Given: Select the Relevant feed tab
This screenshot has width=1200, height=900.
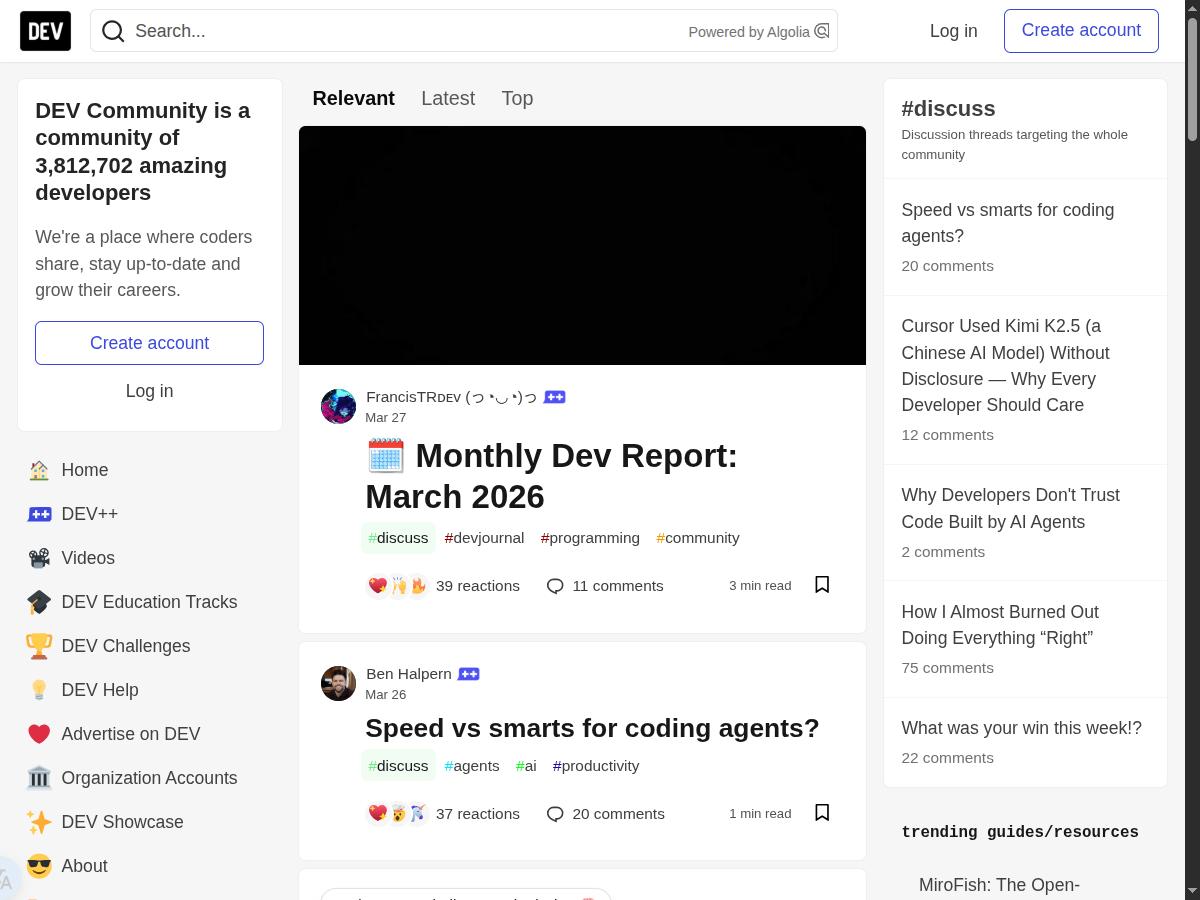Looking at the screenshot, I should pyautogui.click(x=353, y=98).
